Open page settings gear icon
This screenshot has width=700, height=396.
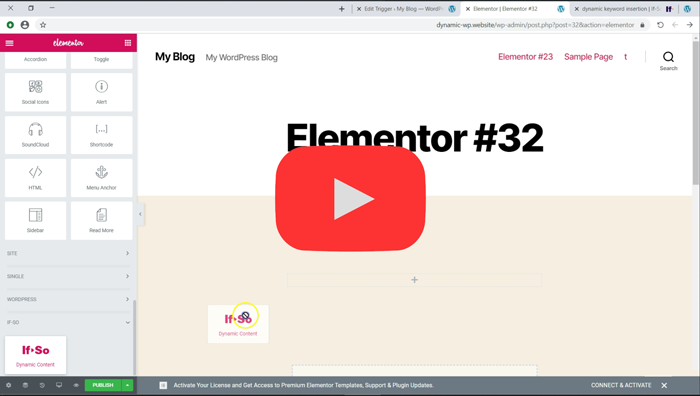click(x=8, y=385)
